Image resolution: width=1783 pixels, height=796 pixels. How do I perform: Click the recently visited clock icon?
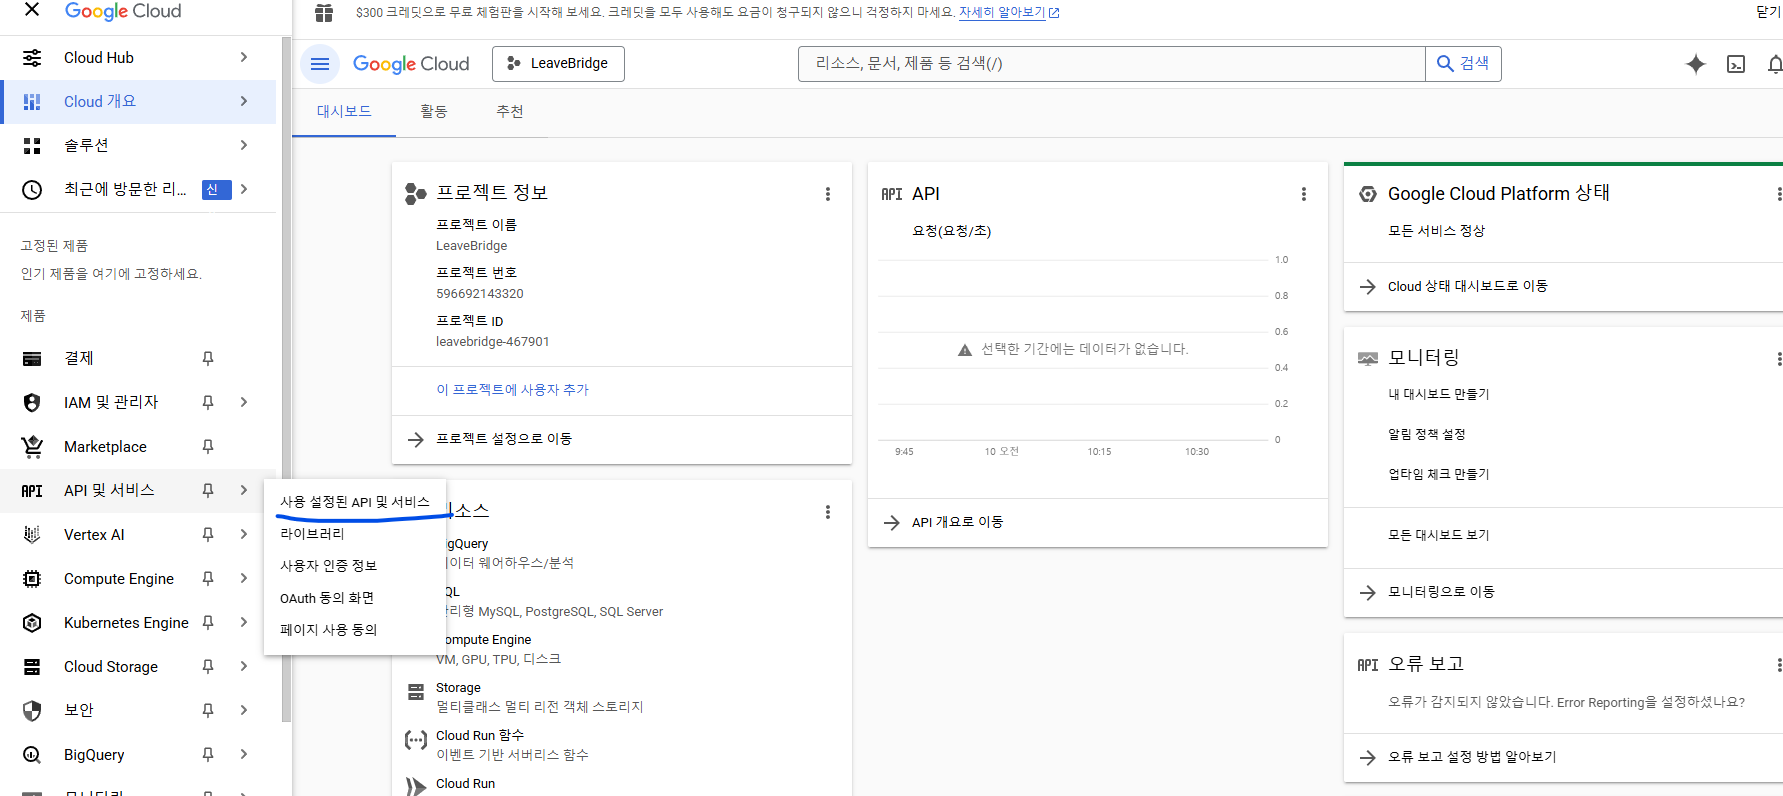point(32,190)
